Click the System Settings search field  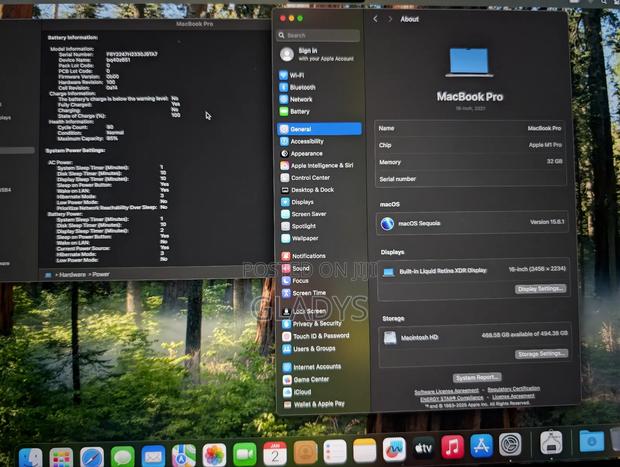point(318,36)
